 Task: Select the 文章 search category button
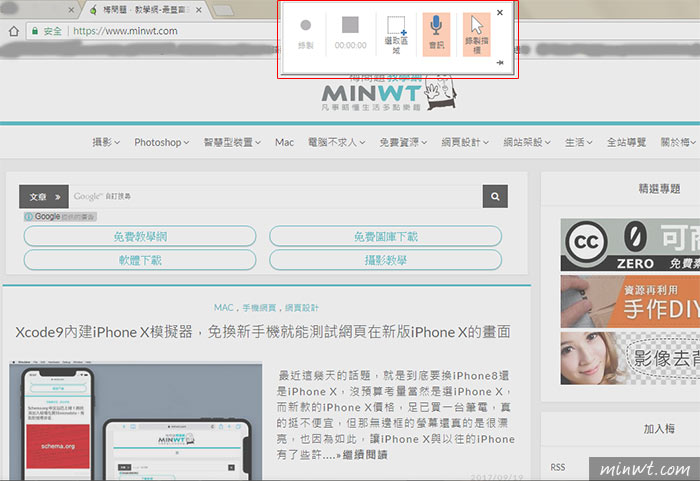[44, 197]
